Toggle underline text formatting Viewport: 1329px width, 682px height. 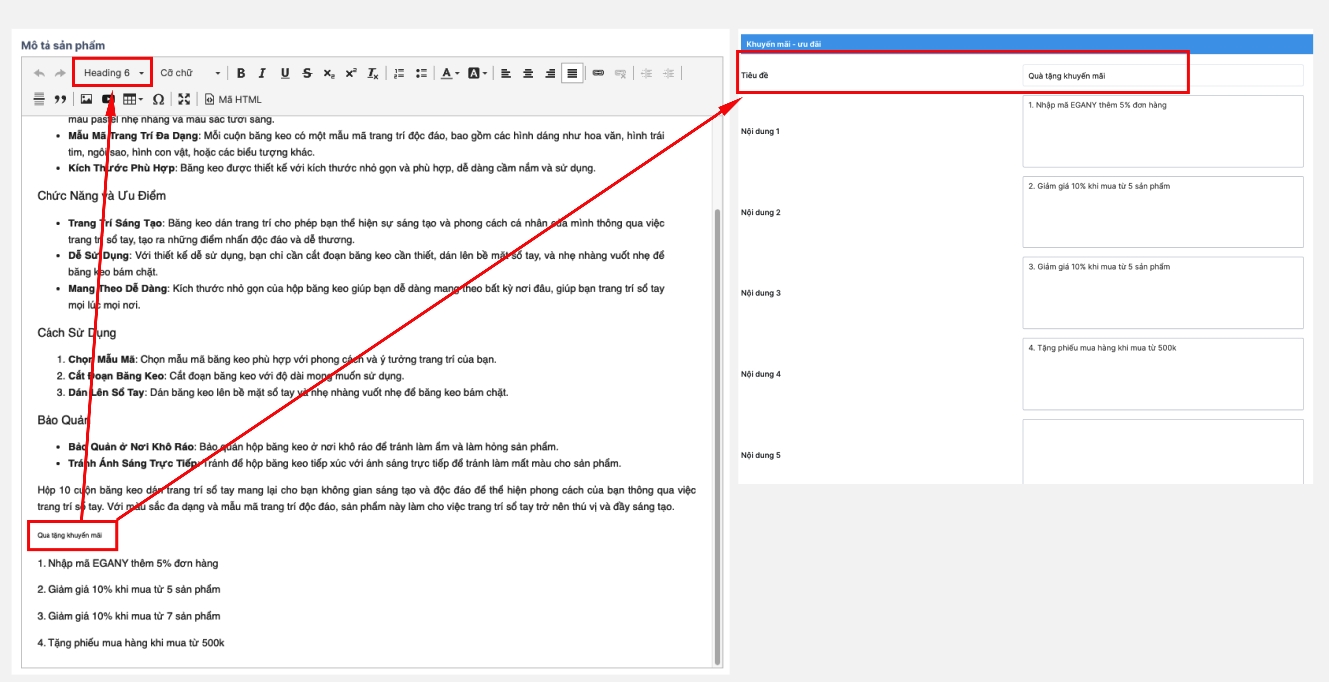285,73
